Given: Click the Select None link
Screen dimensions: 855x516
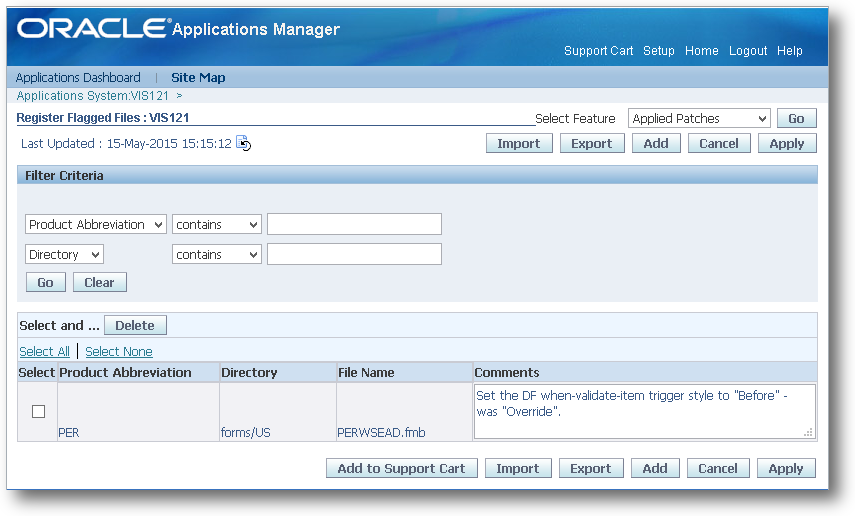Looking at the screenshot, I should click(119, 351).
